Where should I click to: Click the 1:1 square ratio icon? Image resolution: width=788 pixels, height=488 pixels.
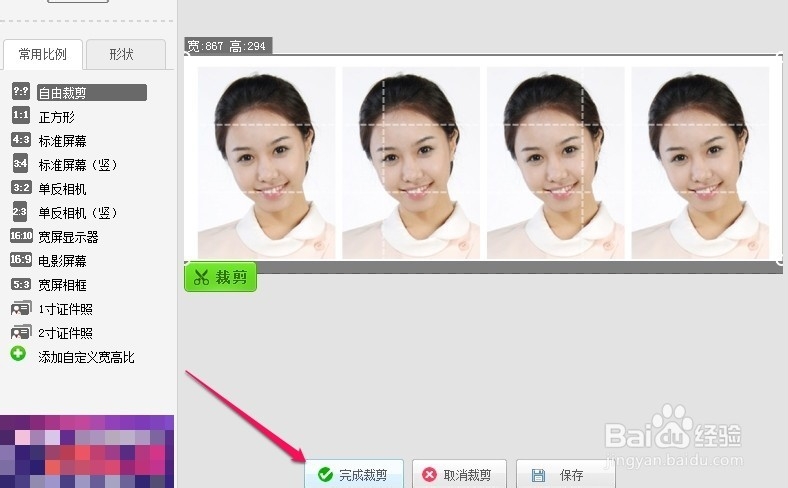coord(21,115)
